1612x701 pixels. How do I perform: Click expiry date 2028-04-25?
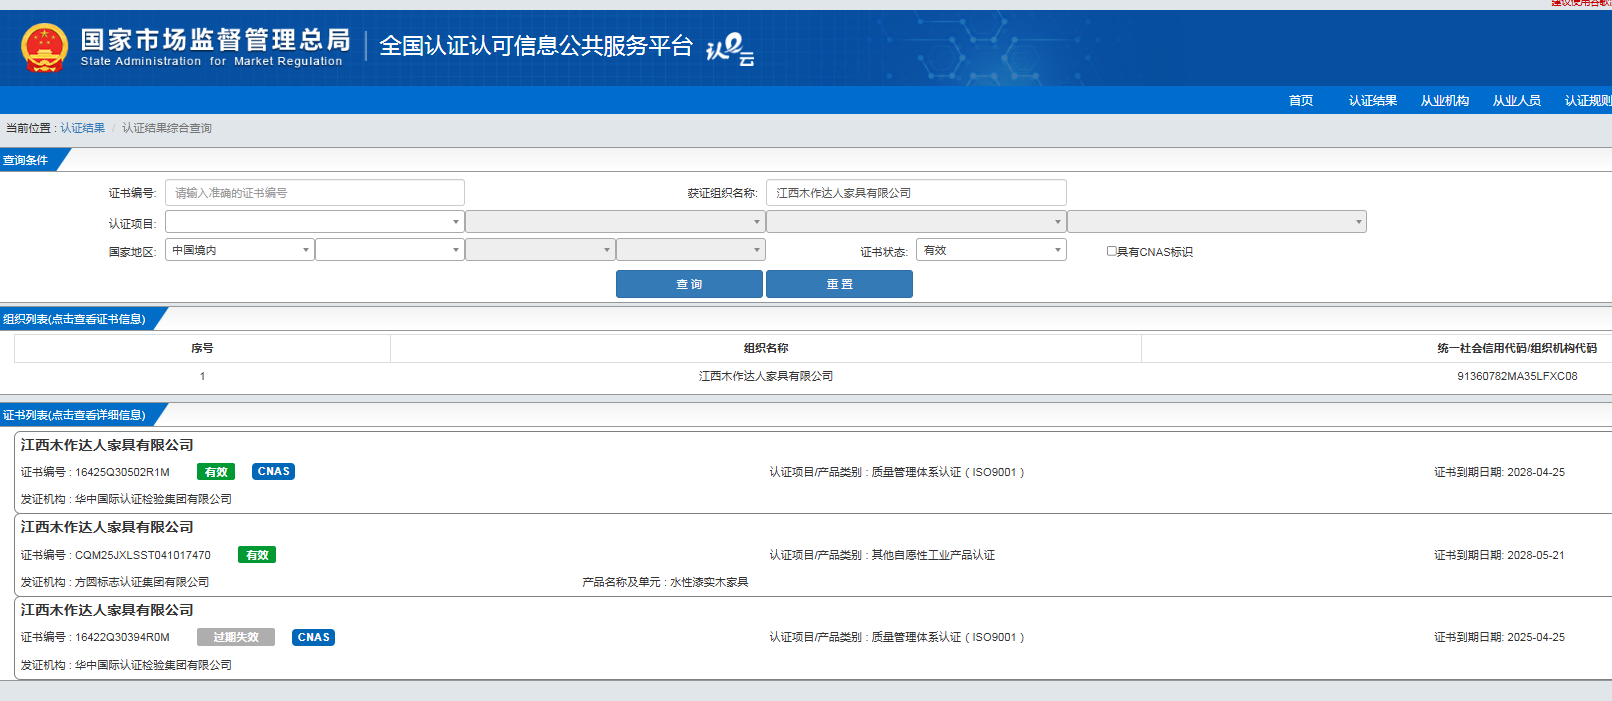point(1536,472)
